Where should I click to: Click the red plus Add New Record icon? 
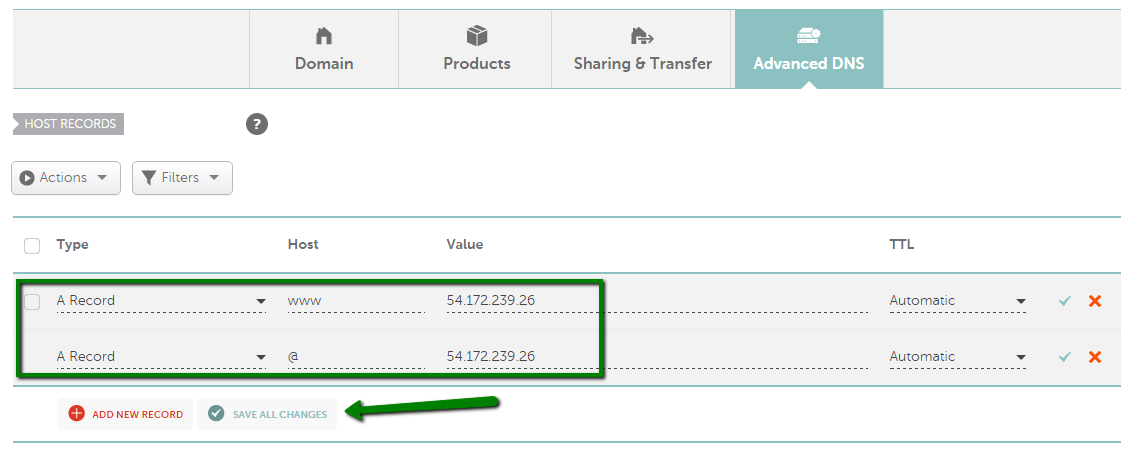tap(77, 414)
